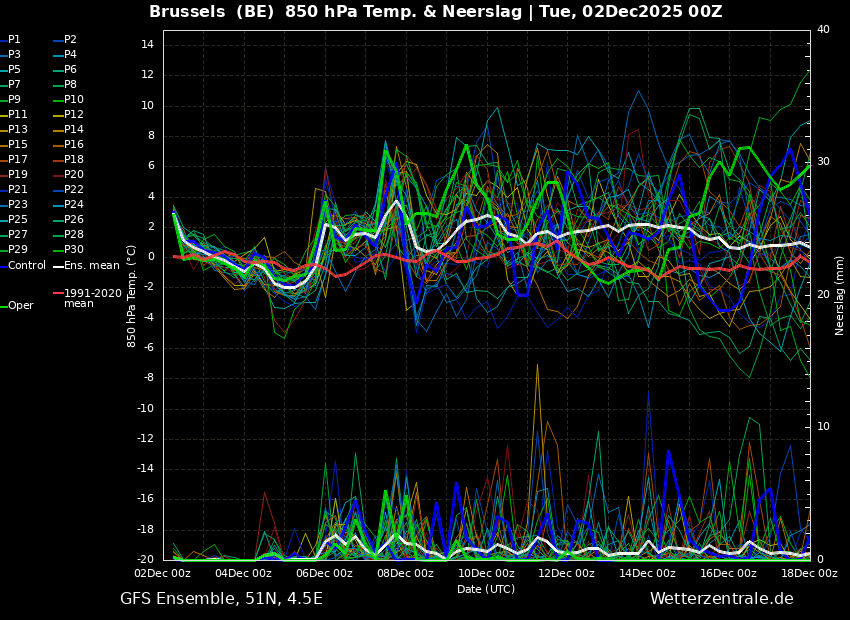850x620 pixels.
Task: Click the red 1991-2020 mean line swatch
Action: point(58,294)
